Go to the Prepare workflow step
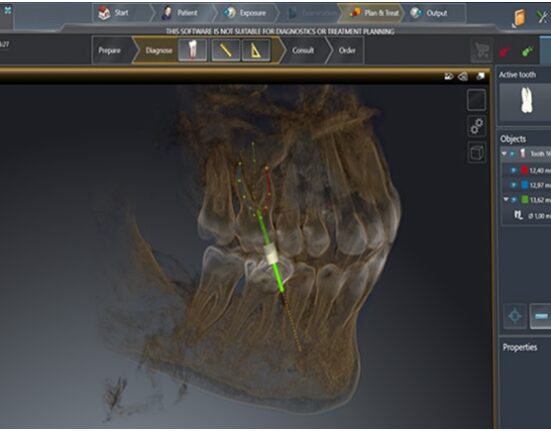 click(x=110, y=50)
